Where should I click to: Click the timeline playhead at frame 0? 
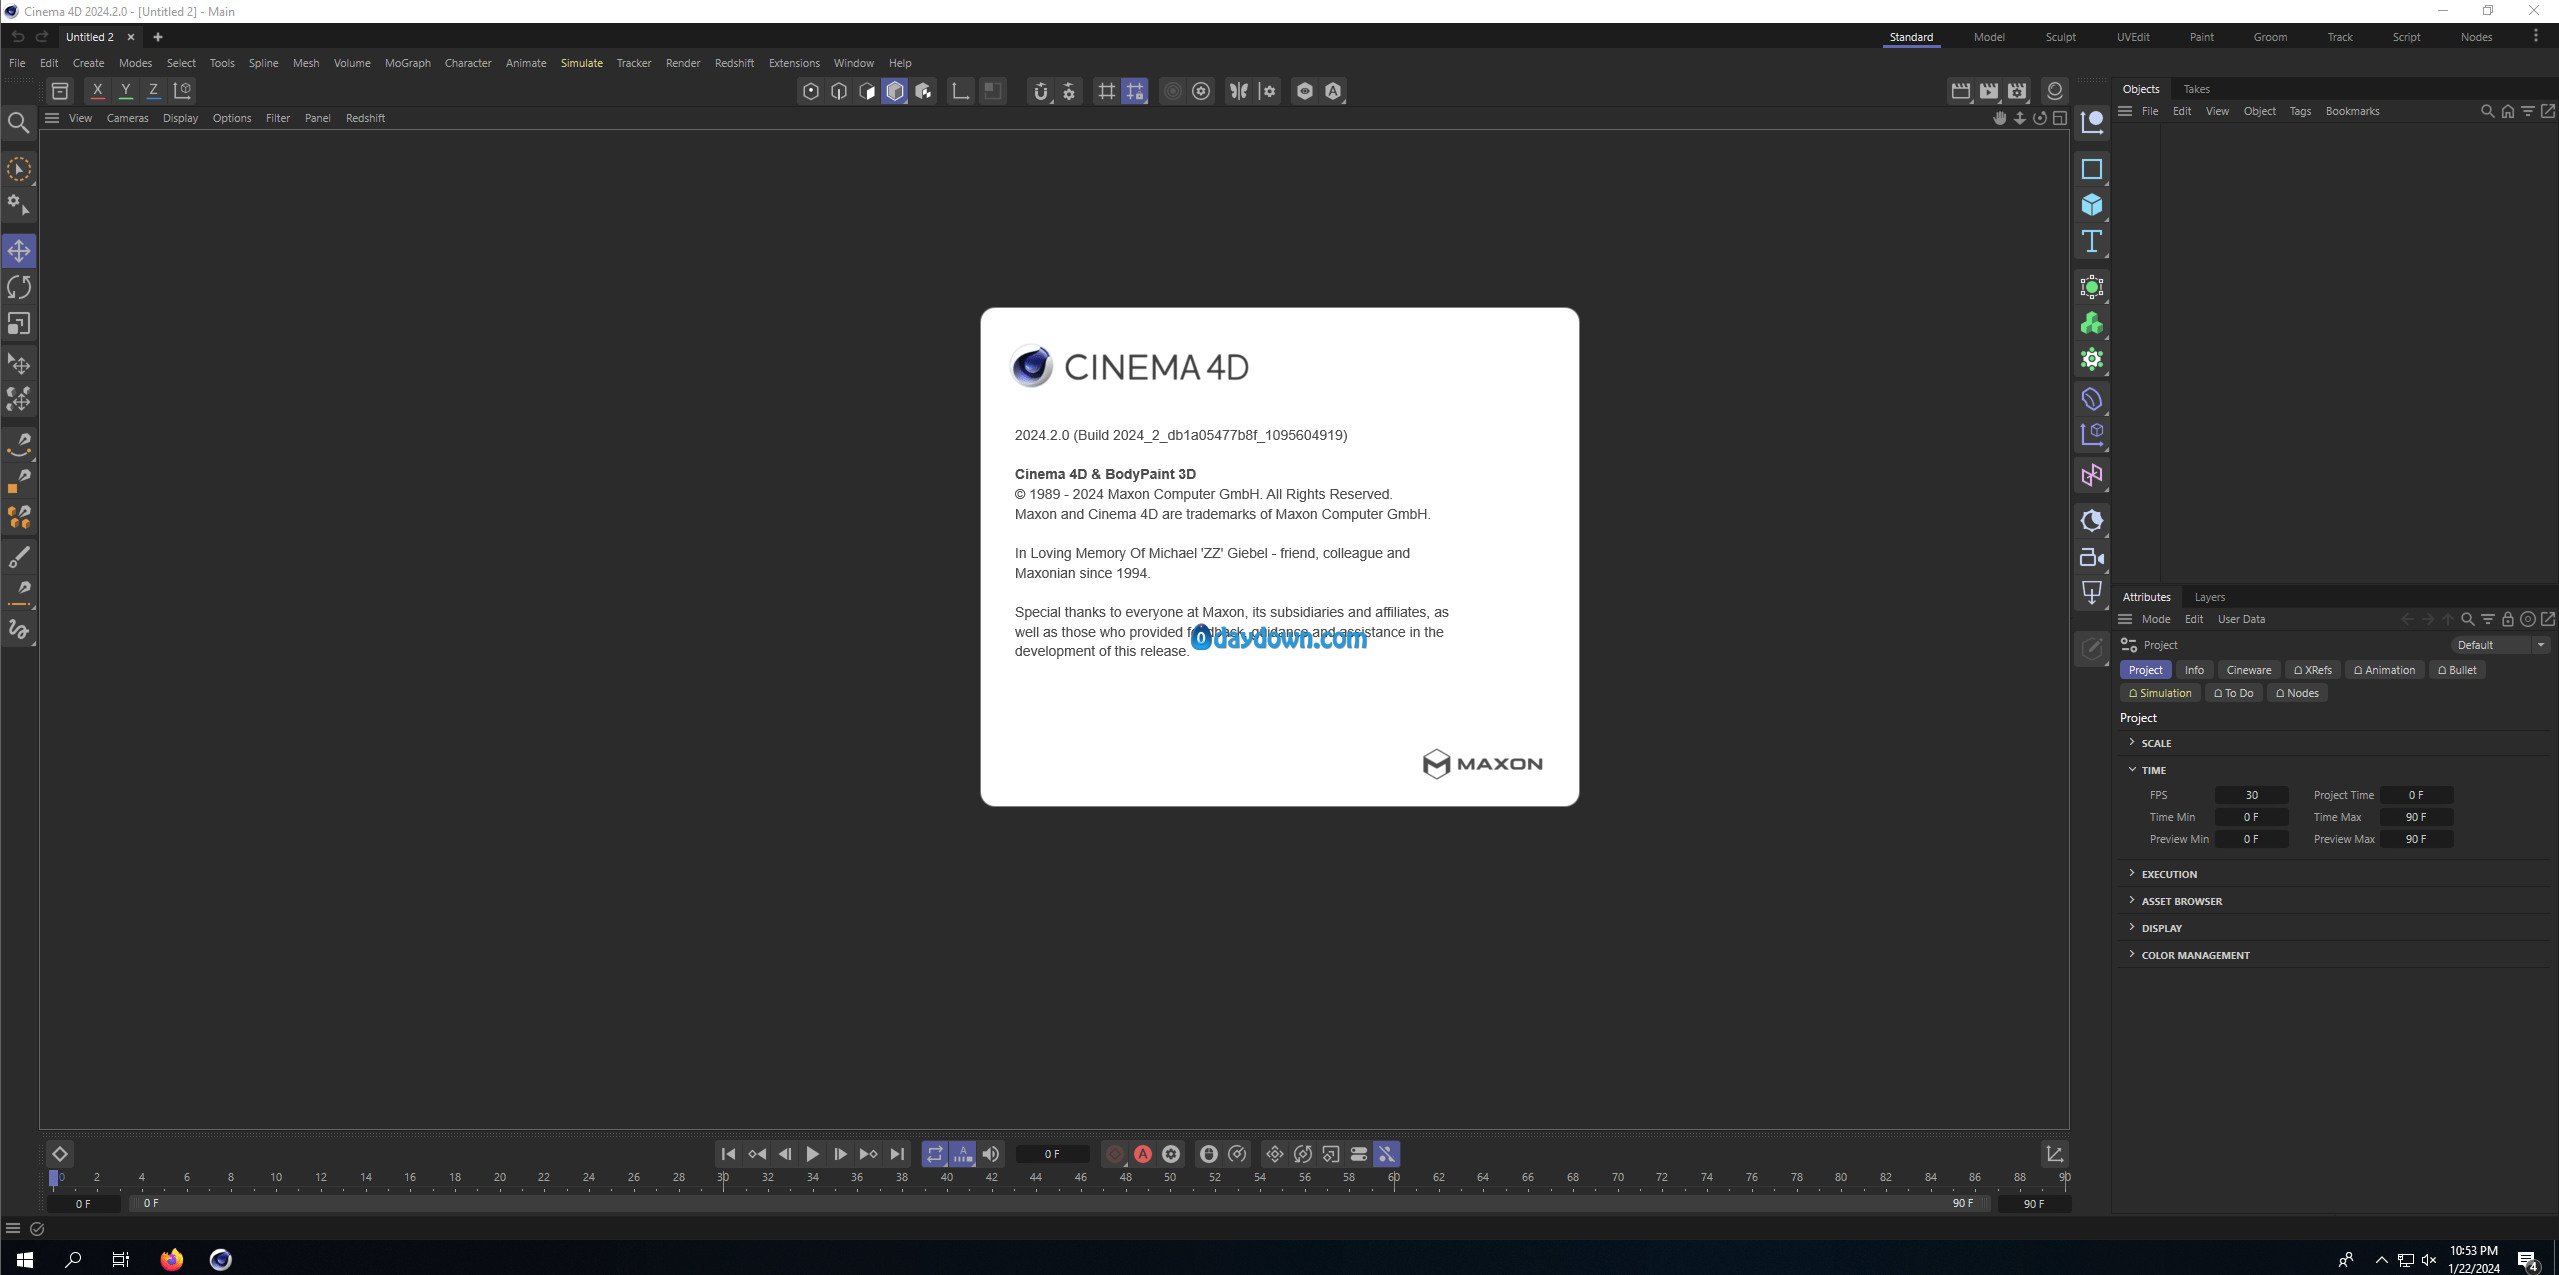54,1178
